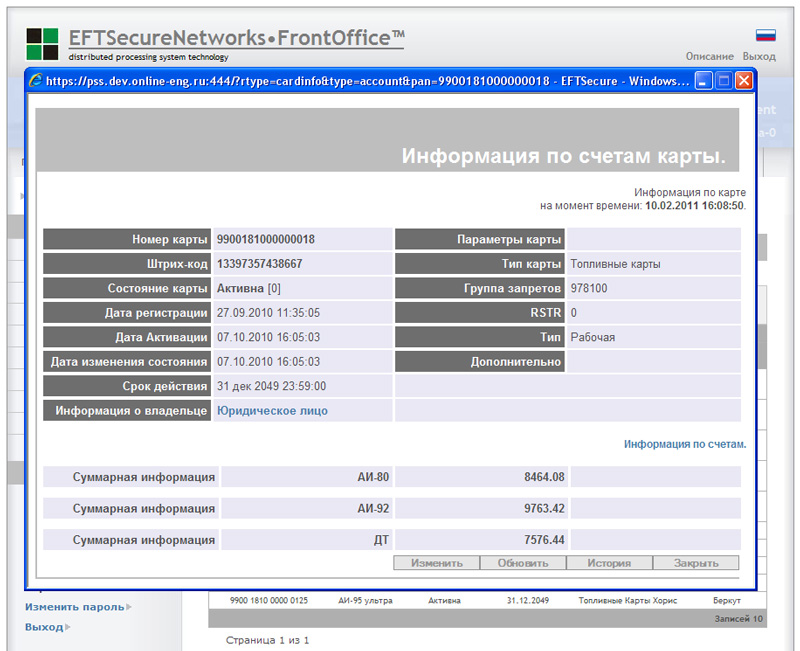
Task: Click the ДТ balance 7576.44
Action: pos(544,540)
